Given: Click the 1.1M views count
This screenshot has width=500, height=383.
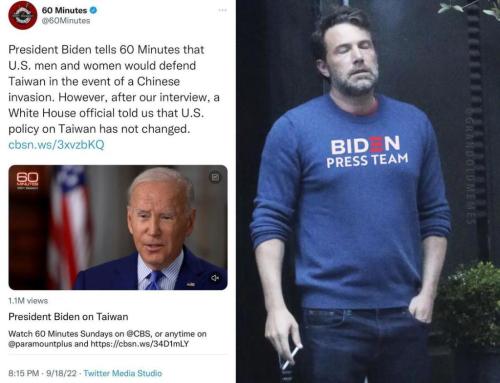Looking at the screenshot, I should (x=28, y=301).
